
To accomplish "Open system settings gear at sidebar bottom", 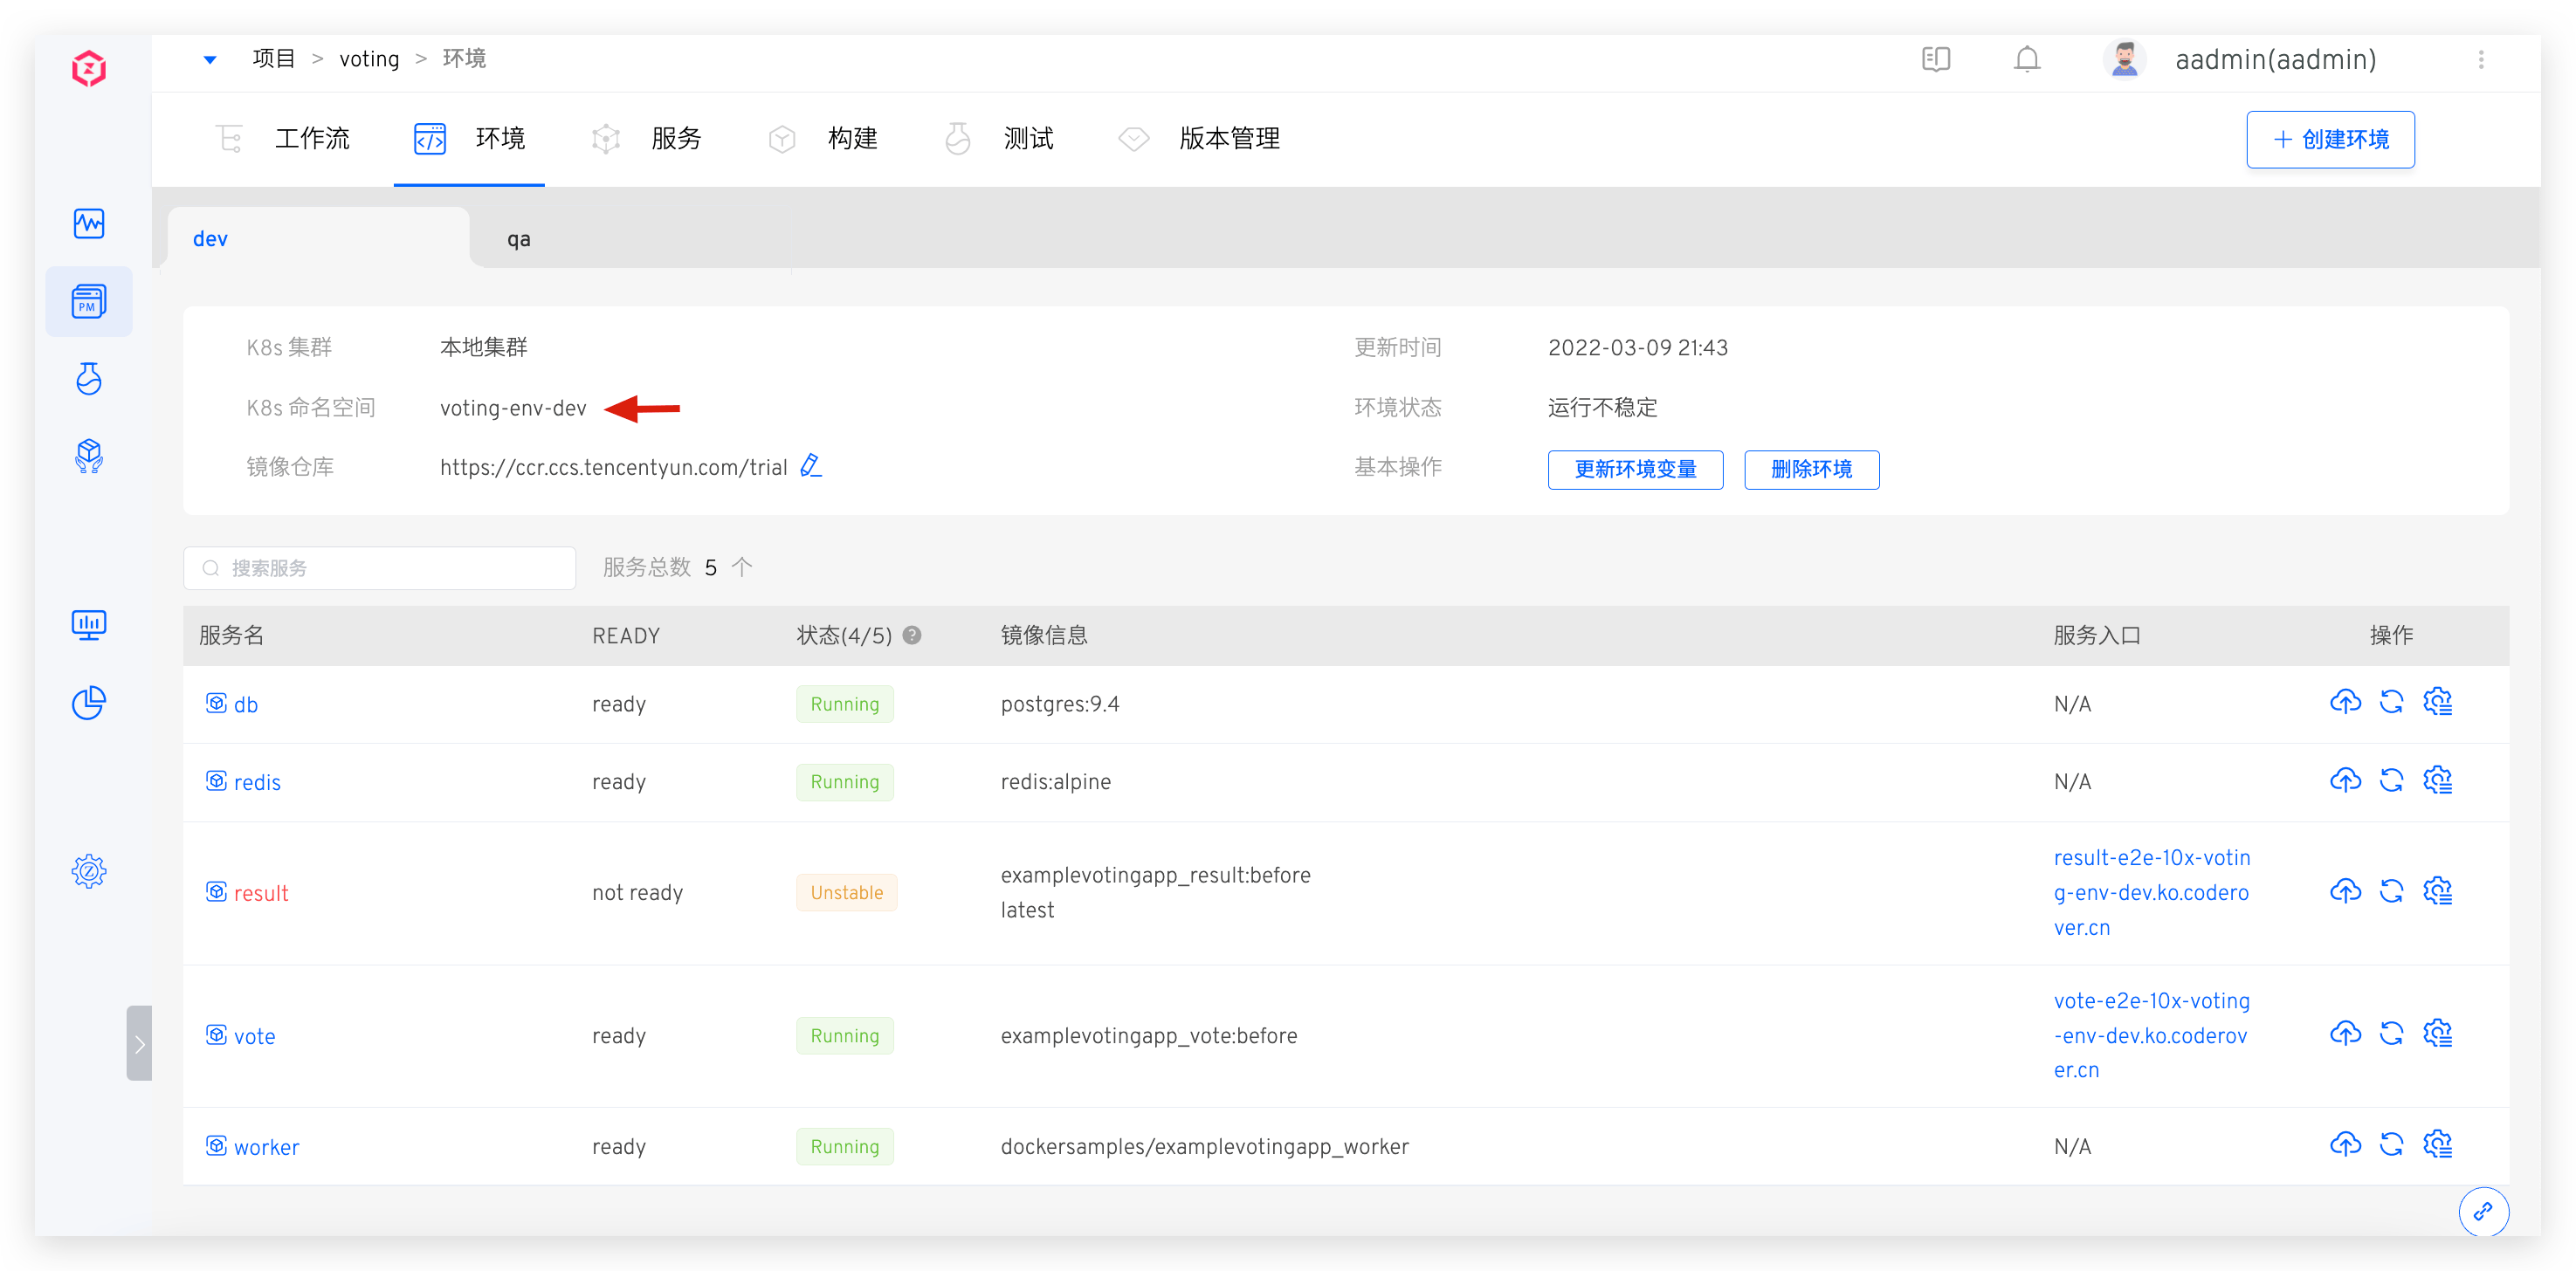I will coord(89,871).
